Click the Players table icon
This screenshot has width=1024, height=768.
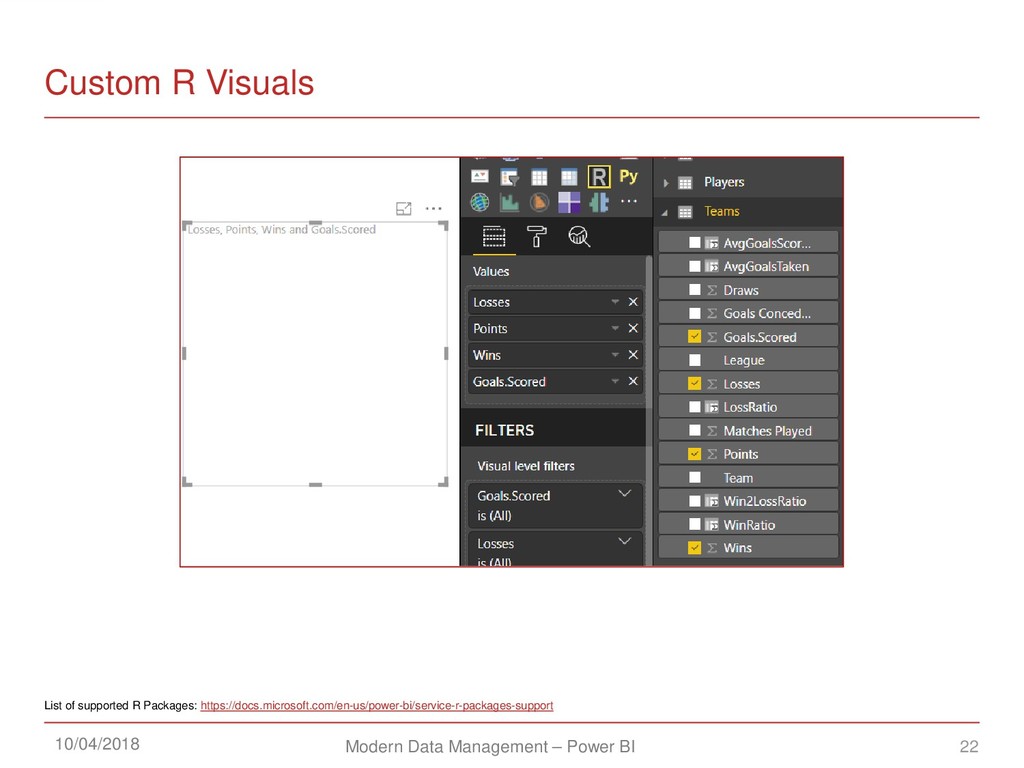(x=685, y=183)
